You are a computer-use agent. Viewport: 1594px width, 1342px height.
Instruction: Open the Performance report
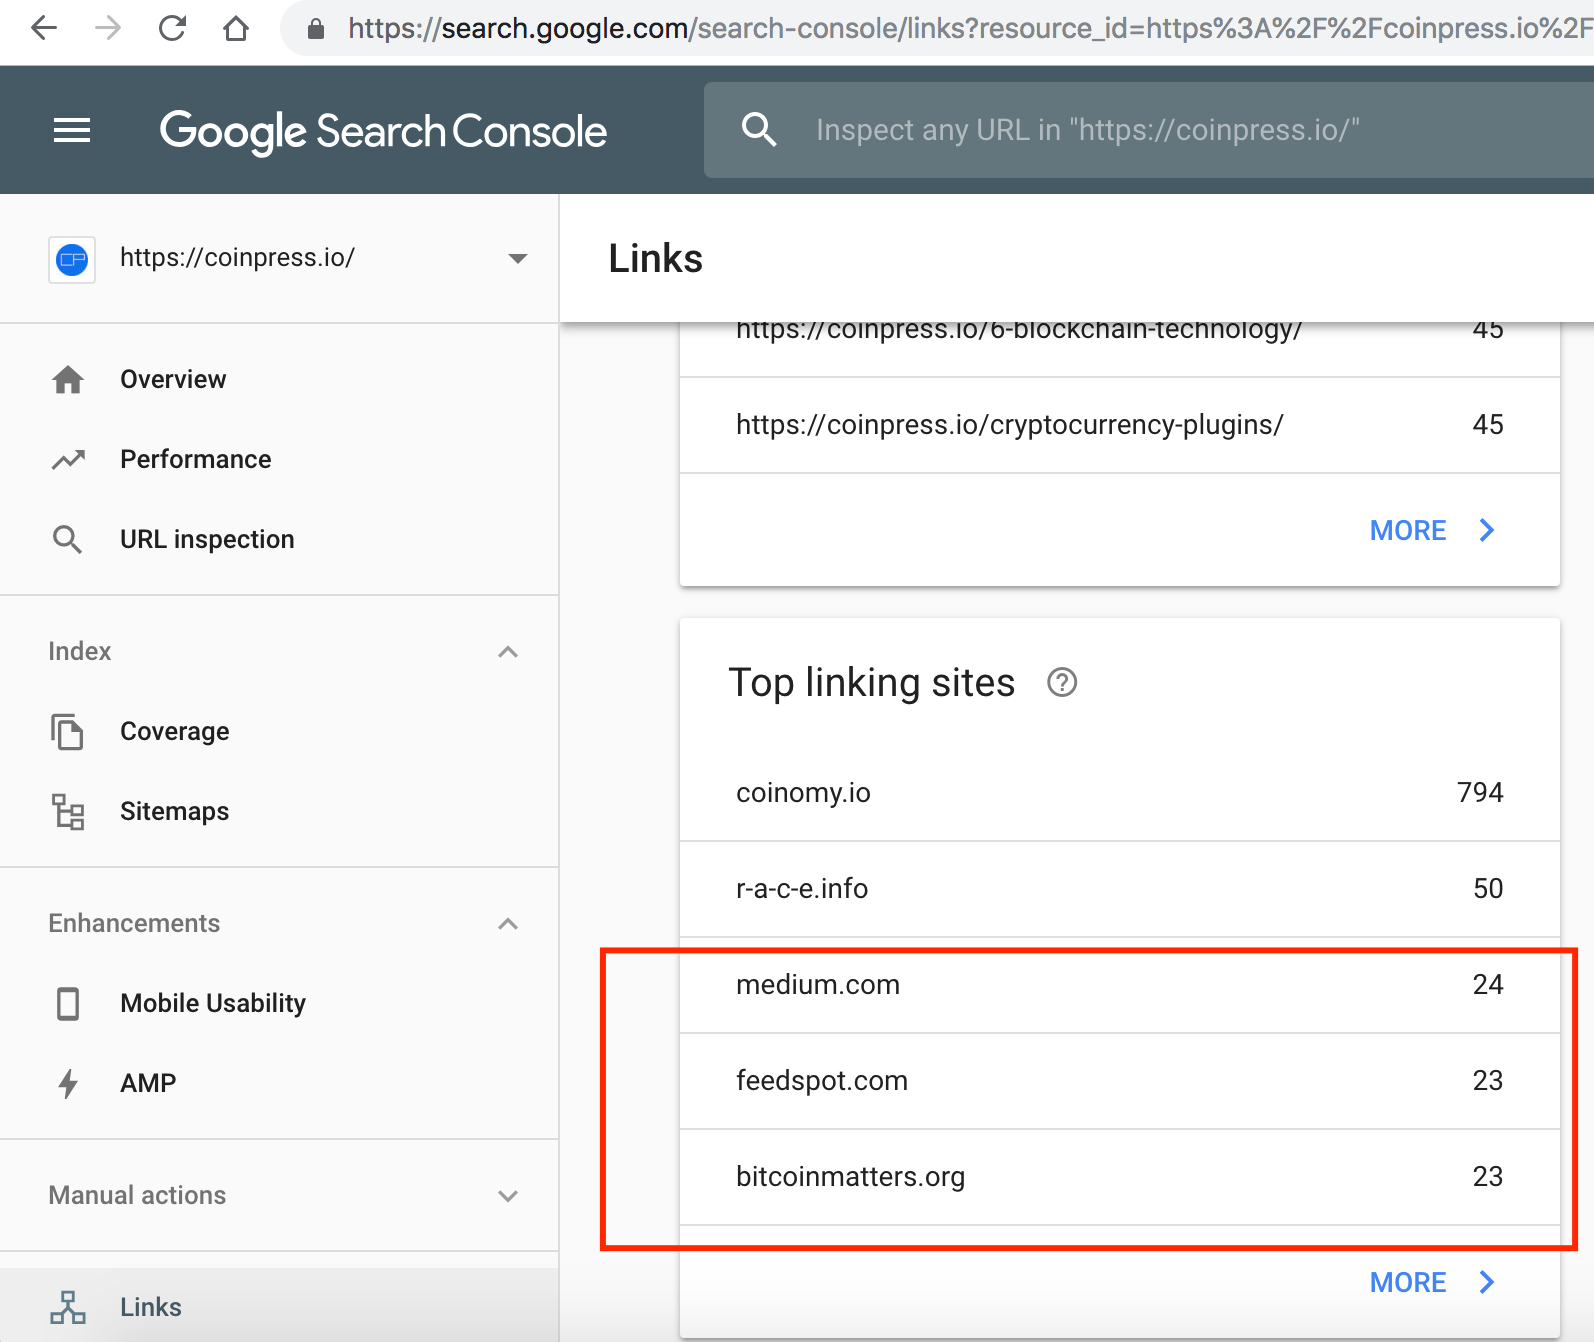click(279, 460)
